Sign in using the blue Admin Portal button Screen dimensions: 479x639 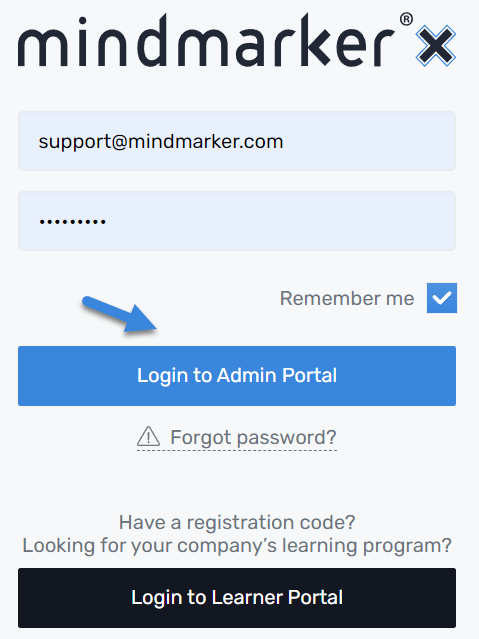tap(237, 376)
